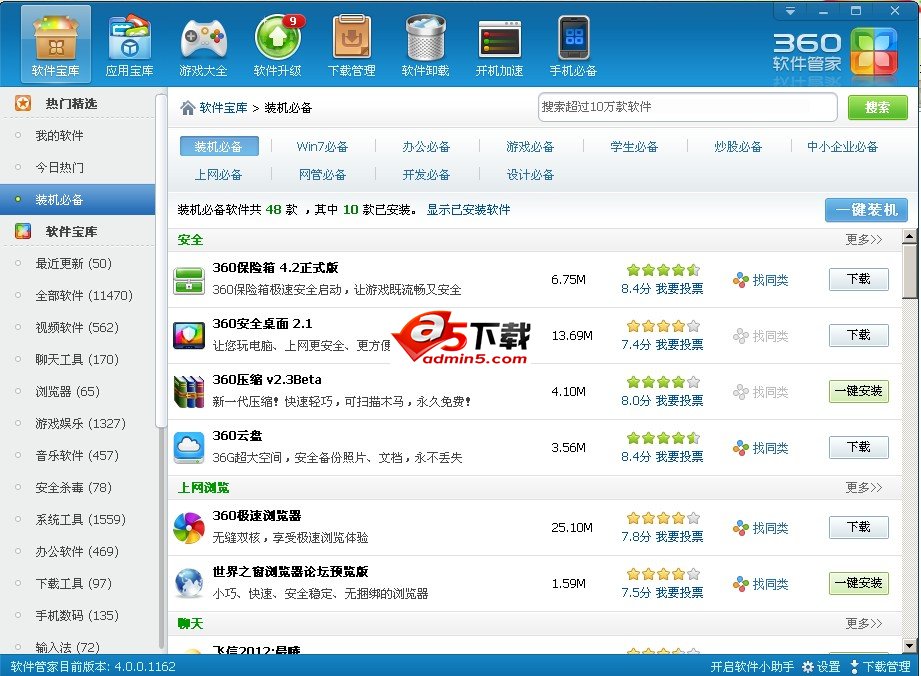Viewport: 921px width, 676px height.
Task: Download 360保险箱 with 下载 button
Action: coord(859,279)
